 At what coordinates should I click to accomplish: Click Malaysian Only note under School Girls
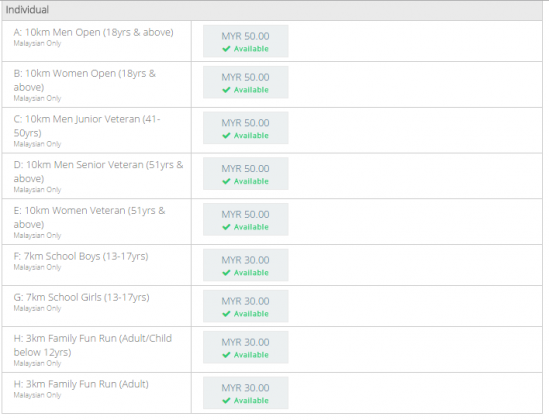click(x=37, y=308)
